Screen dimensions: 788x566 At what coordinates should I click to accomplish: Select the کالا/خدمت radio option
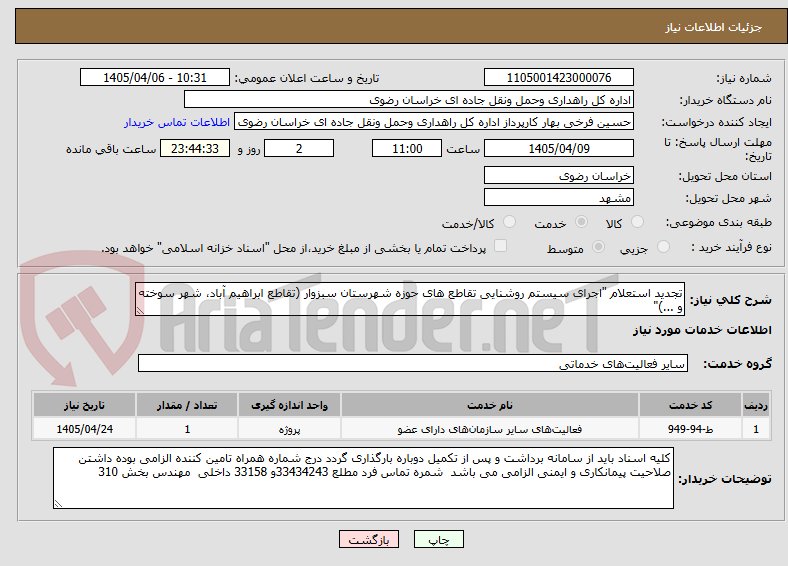click(510, 222)
